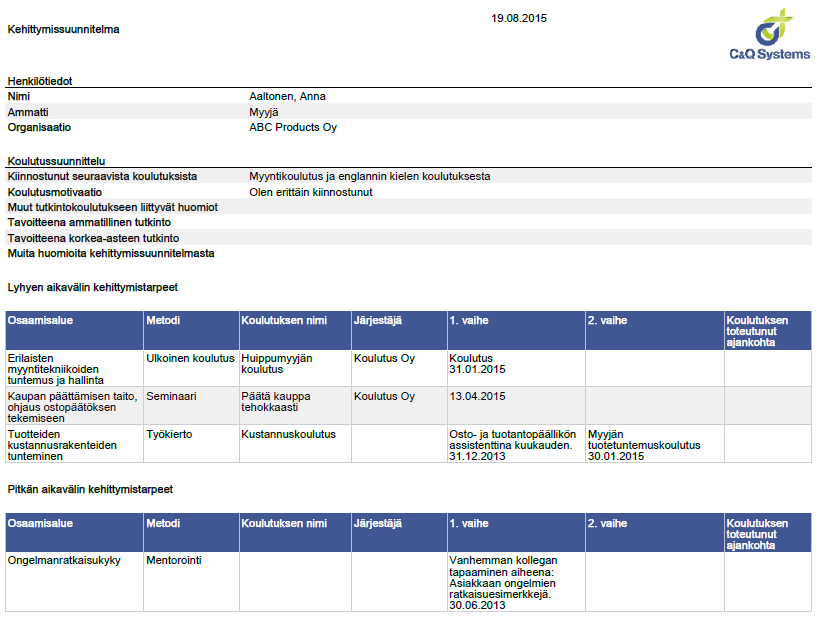Click Tavoitteena ammatillinen tutkinto label
Image resolution: width=816 pixels, height=618 pixels.
[x=89, y=223]
